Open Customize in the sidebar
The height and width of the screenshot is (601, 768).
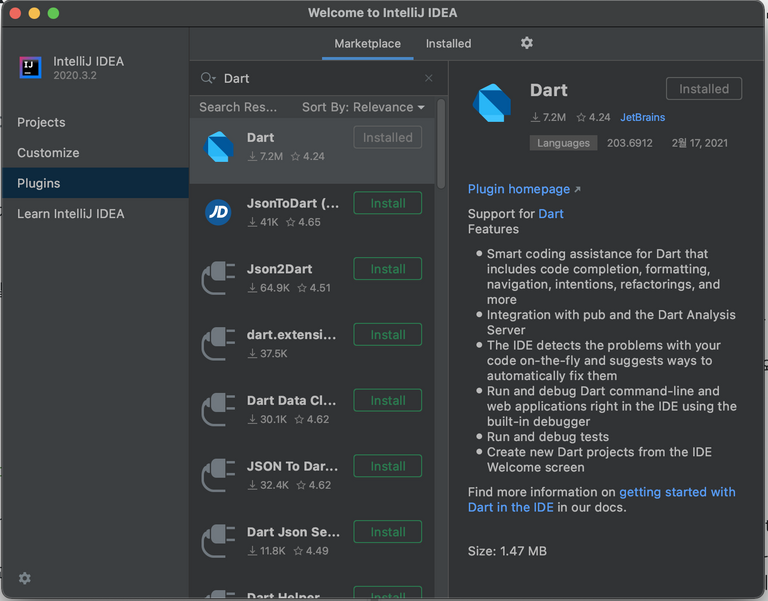pos(48,153)
